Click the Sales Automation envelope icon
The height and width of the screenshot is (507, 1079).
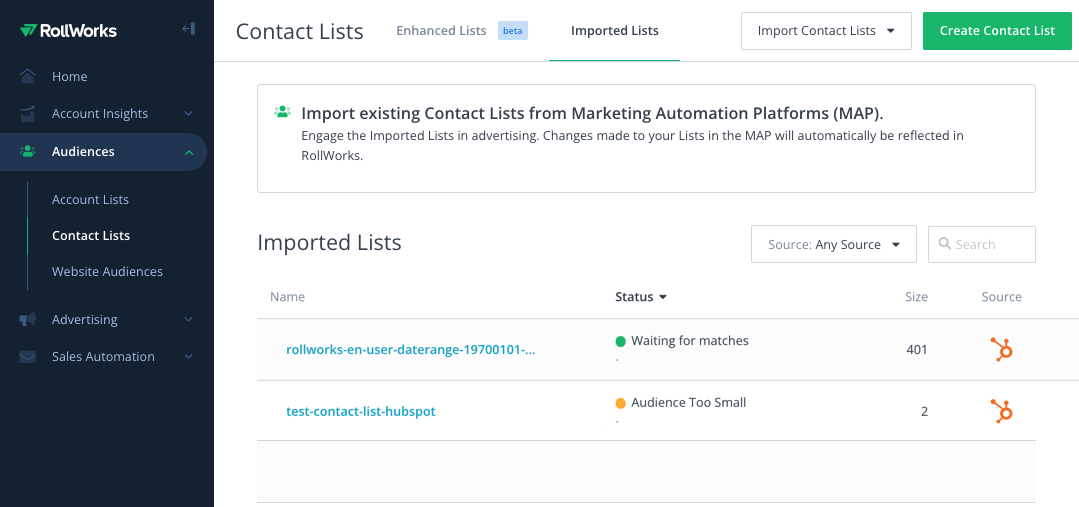[28, 356]
